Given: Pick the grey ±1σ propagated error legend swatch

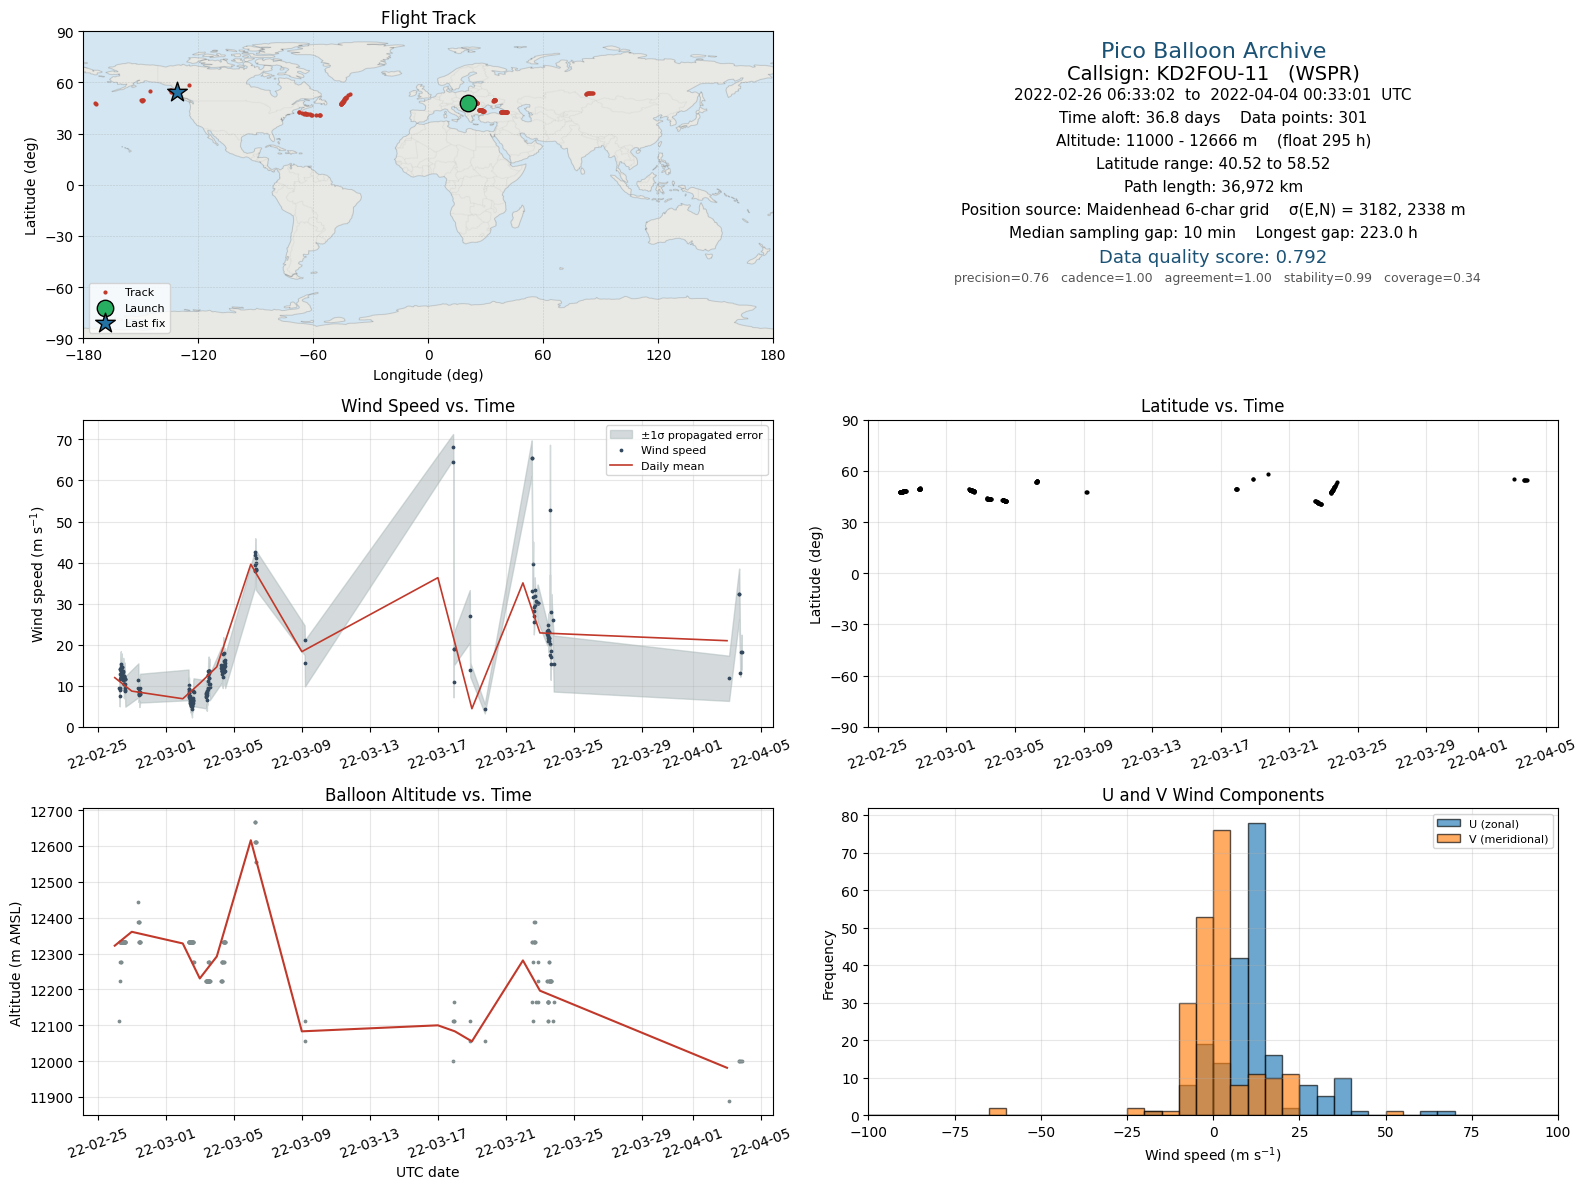Looking at the screenshot, I should [622, 435].
